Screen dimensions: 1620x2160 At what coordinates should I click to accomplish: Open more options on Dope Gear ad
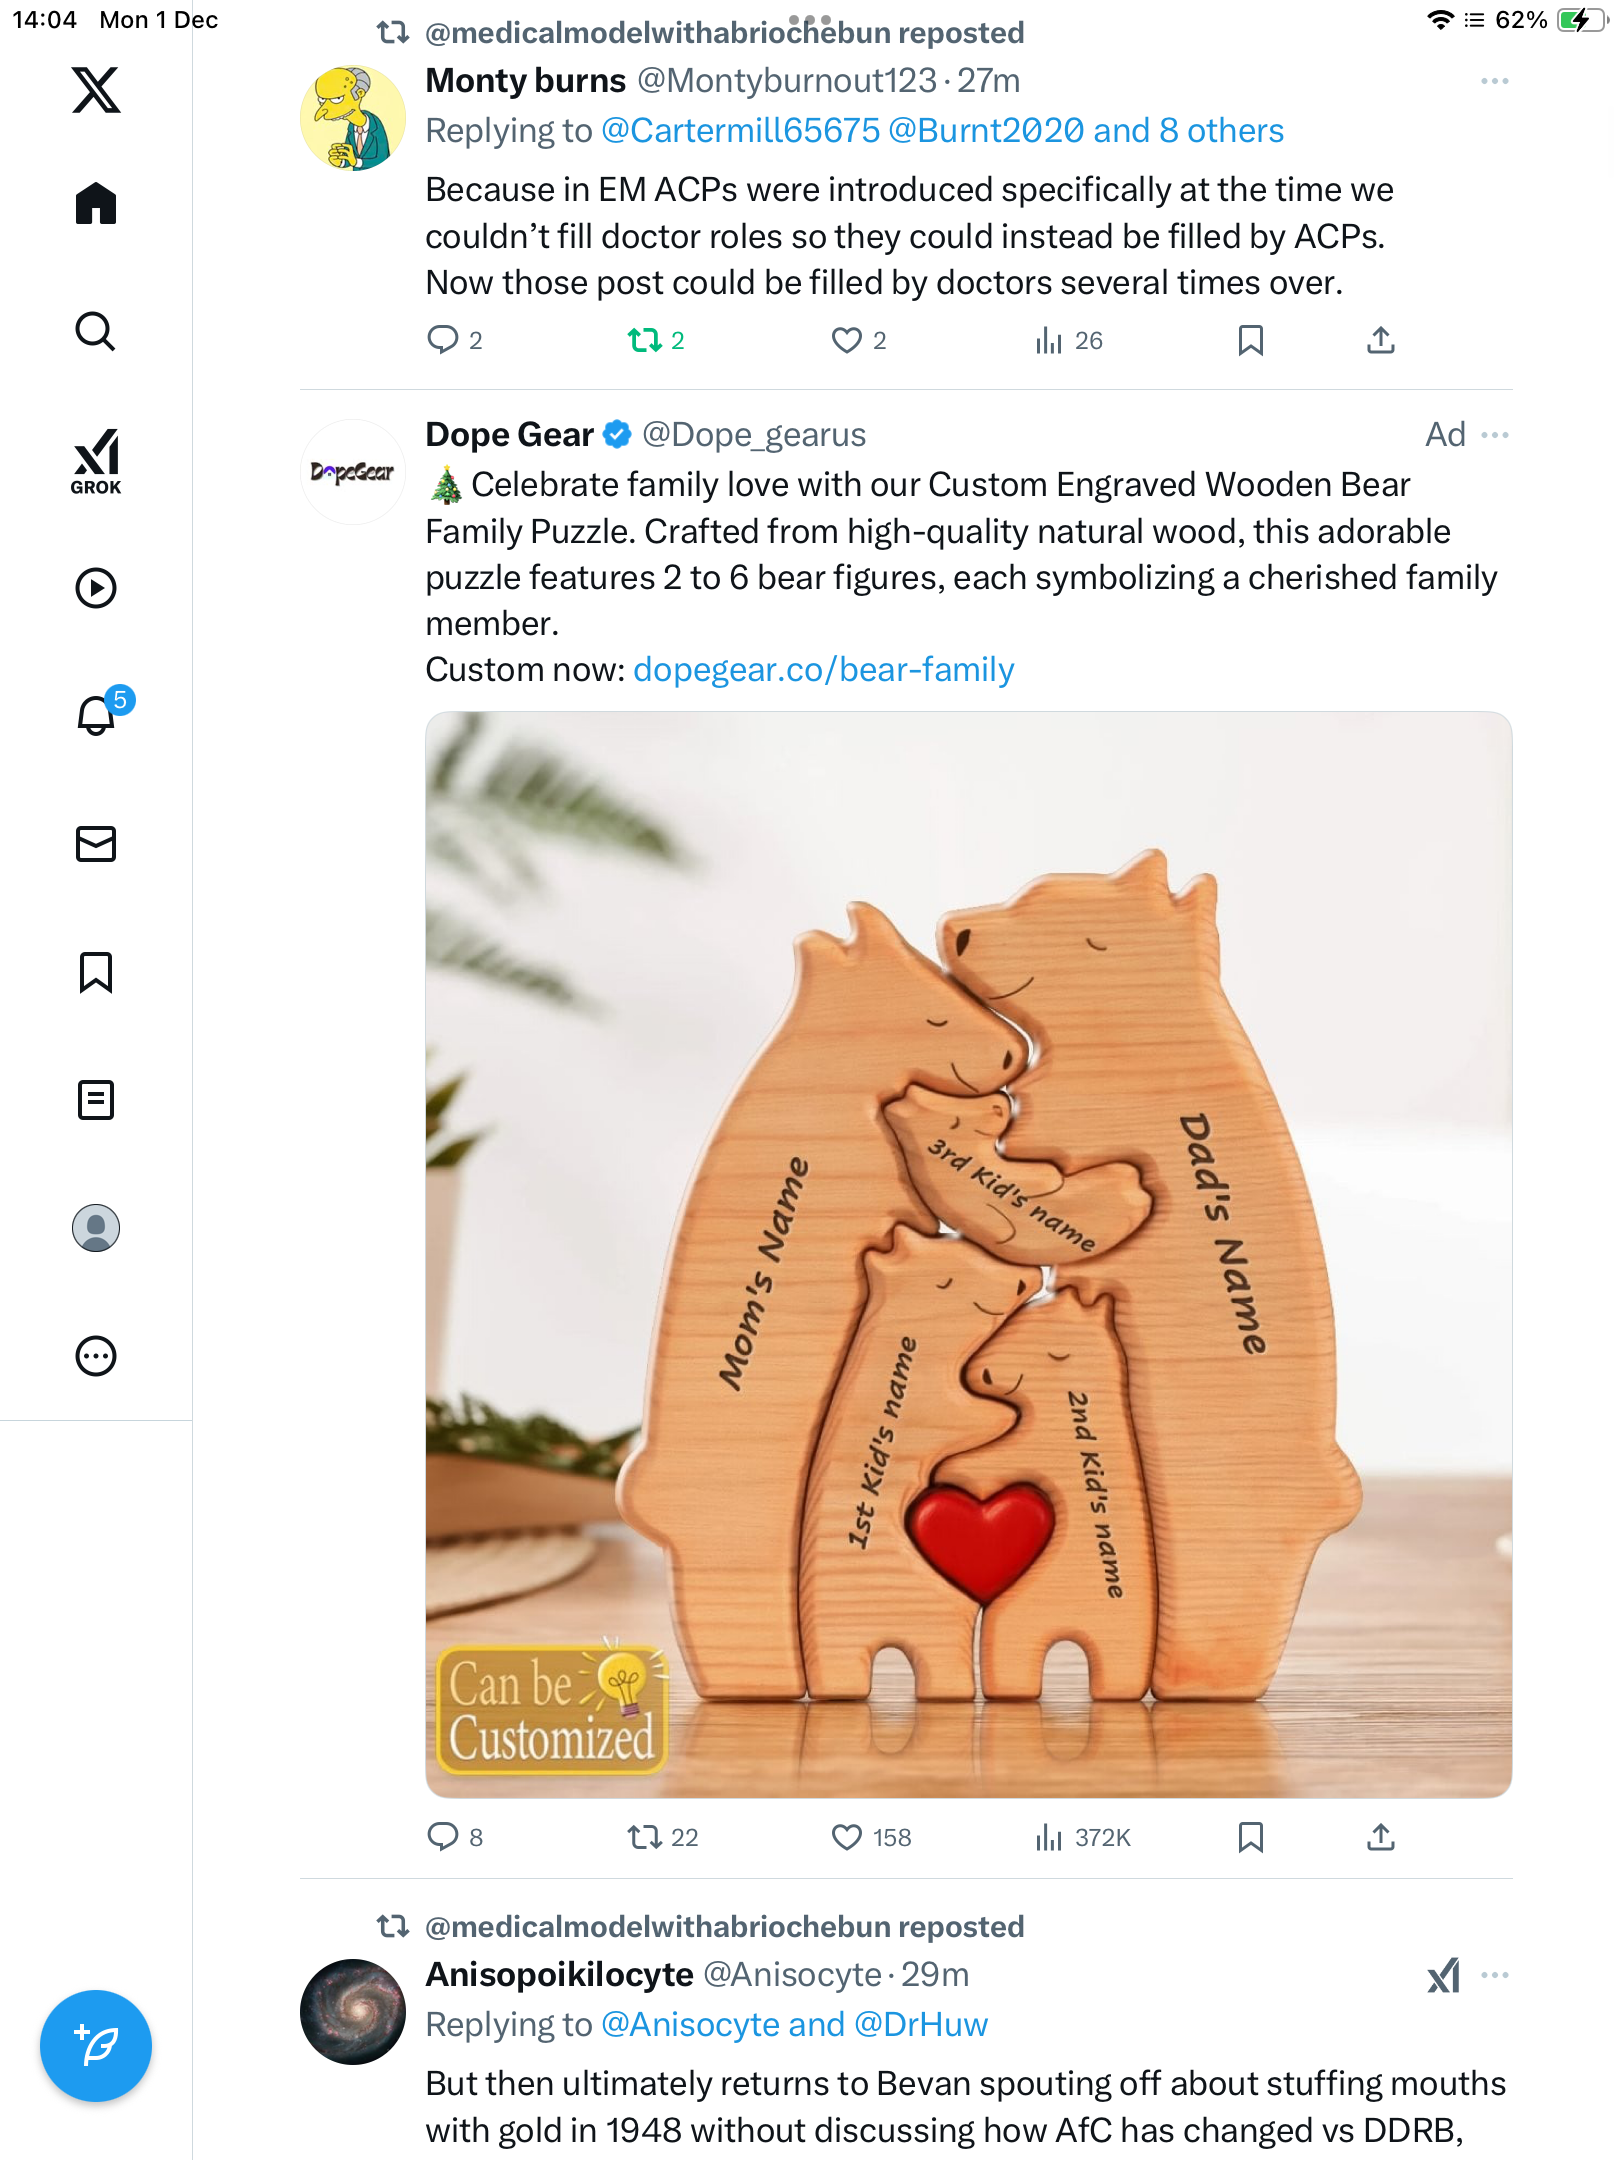click(x=1494, y=435)
